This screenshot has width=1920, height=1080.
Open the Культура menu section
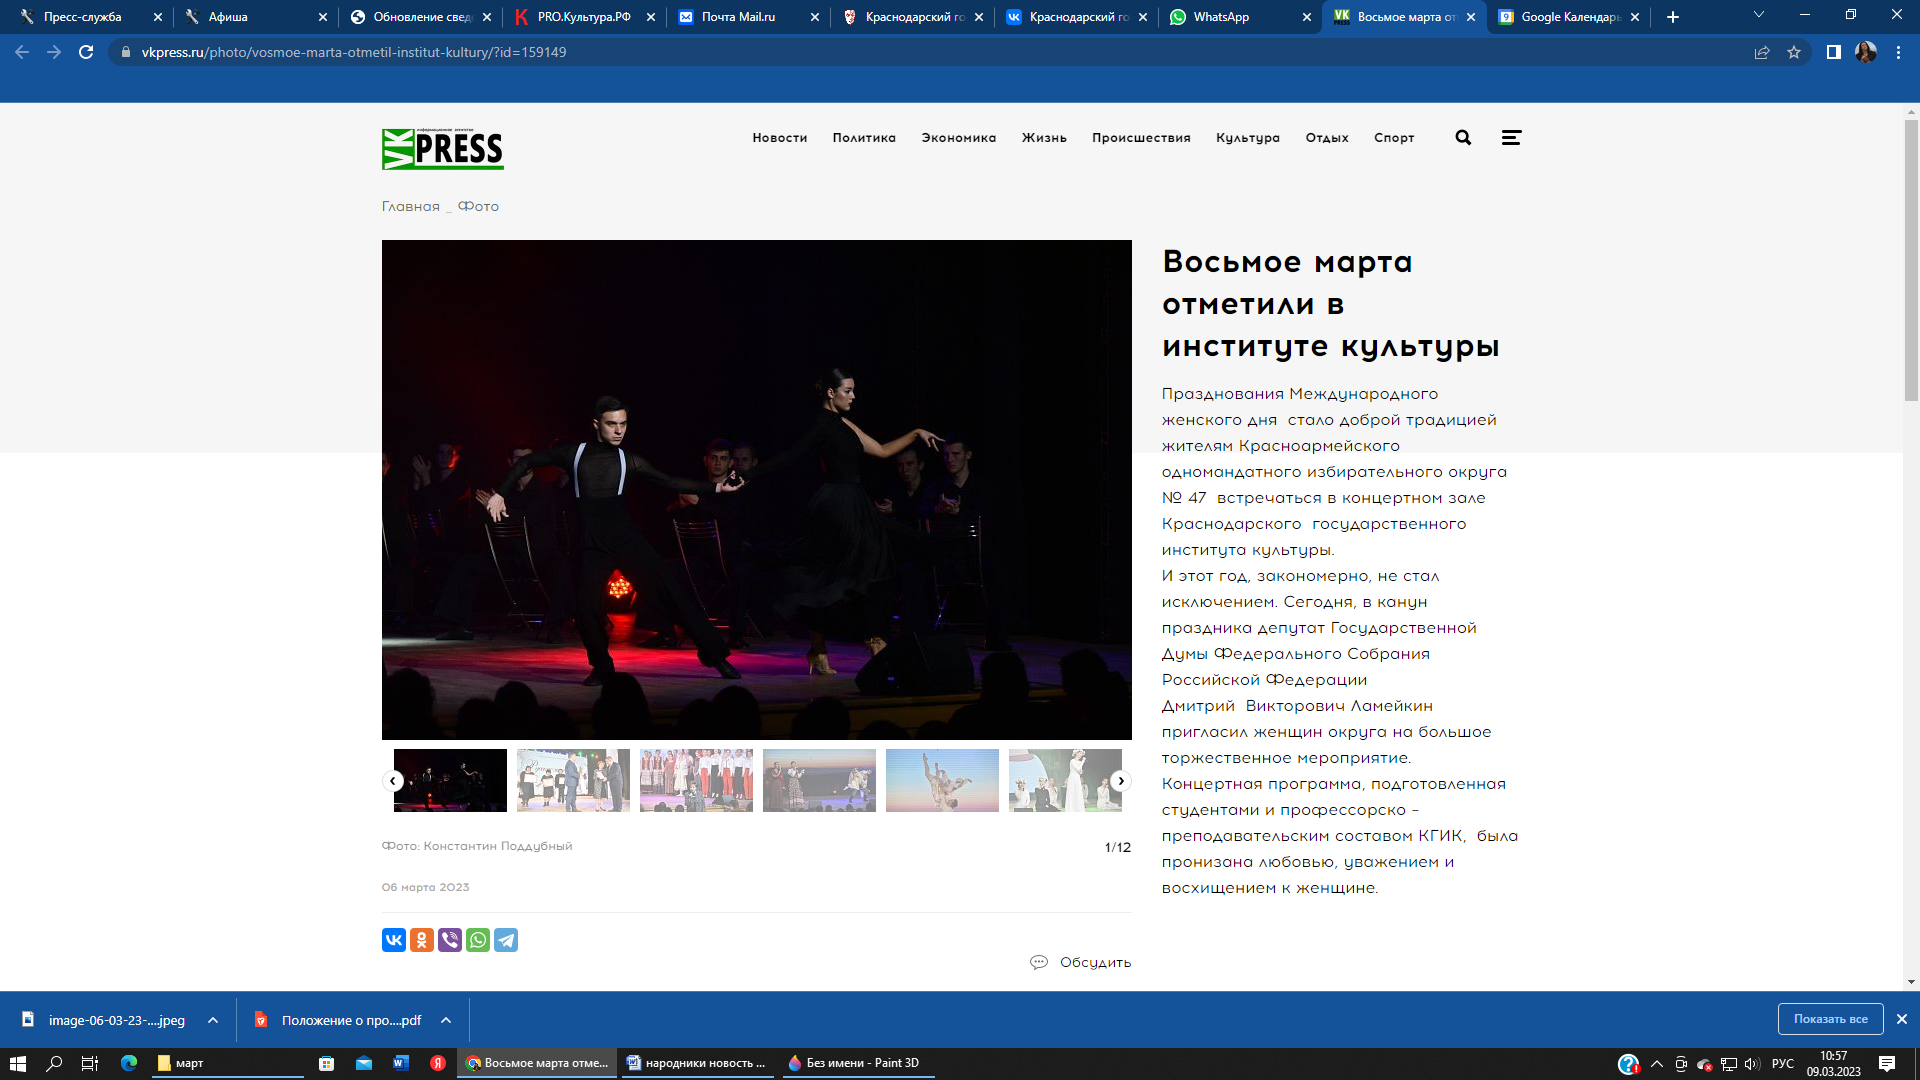(1247, 138)
